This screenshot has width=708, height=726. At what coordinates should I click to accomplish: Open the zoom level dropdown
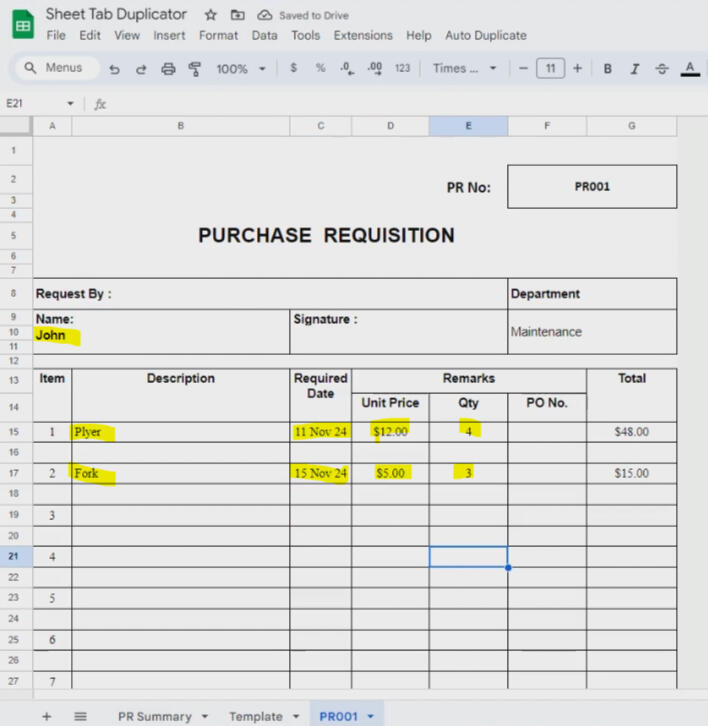point(241,69)
